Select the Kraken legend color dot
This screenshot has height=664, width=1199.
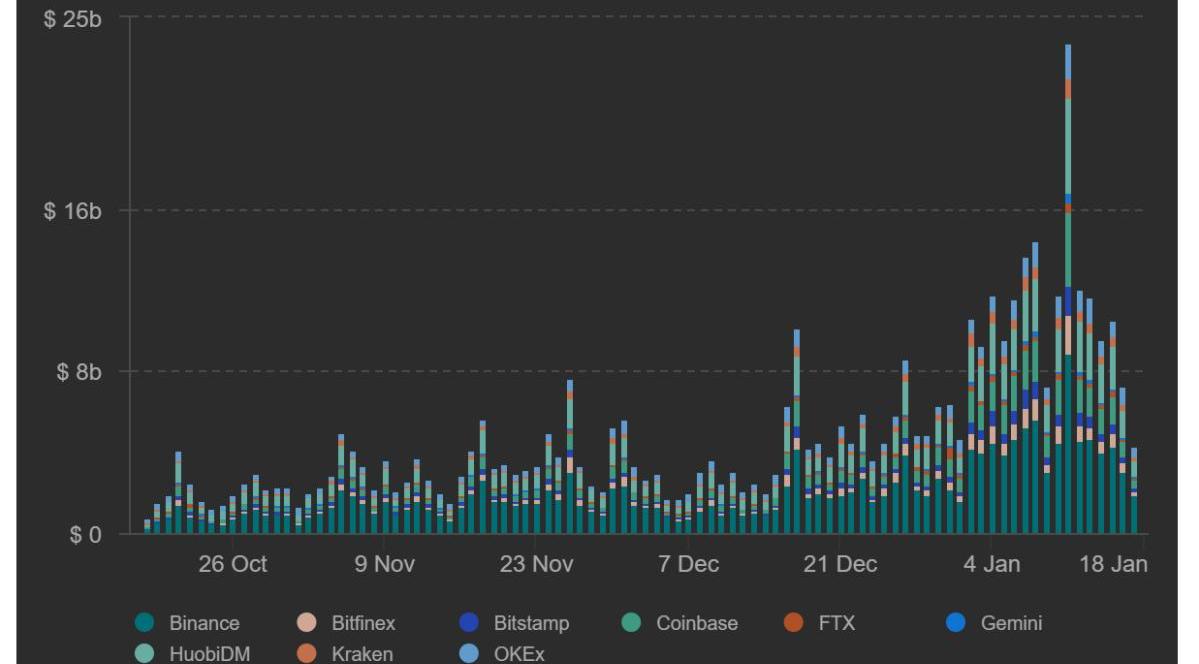[307, 654]
